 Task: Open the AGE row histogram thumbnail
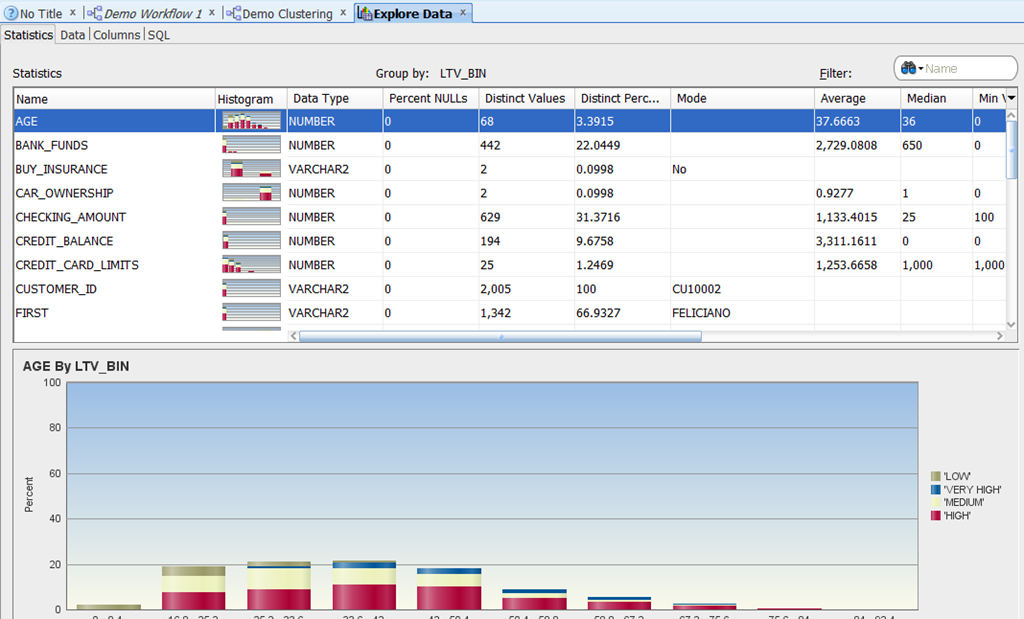pyautogui.click(x=251, y=121)
